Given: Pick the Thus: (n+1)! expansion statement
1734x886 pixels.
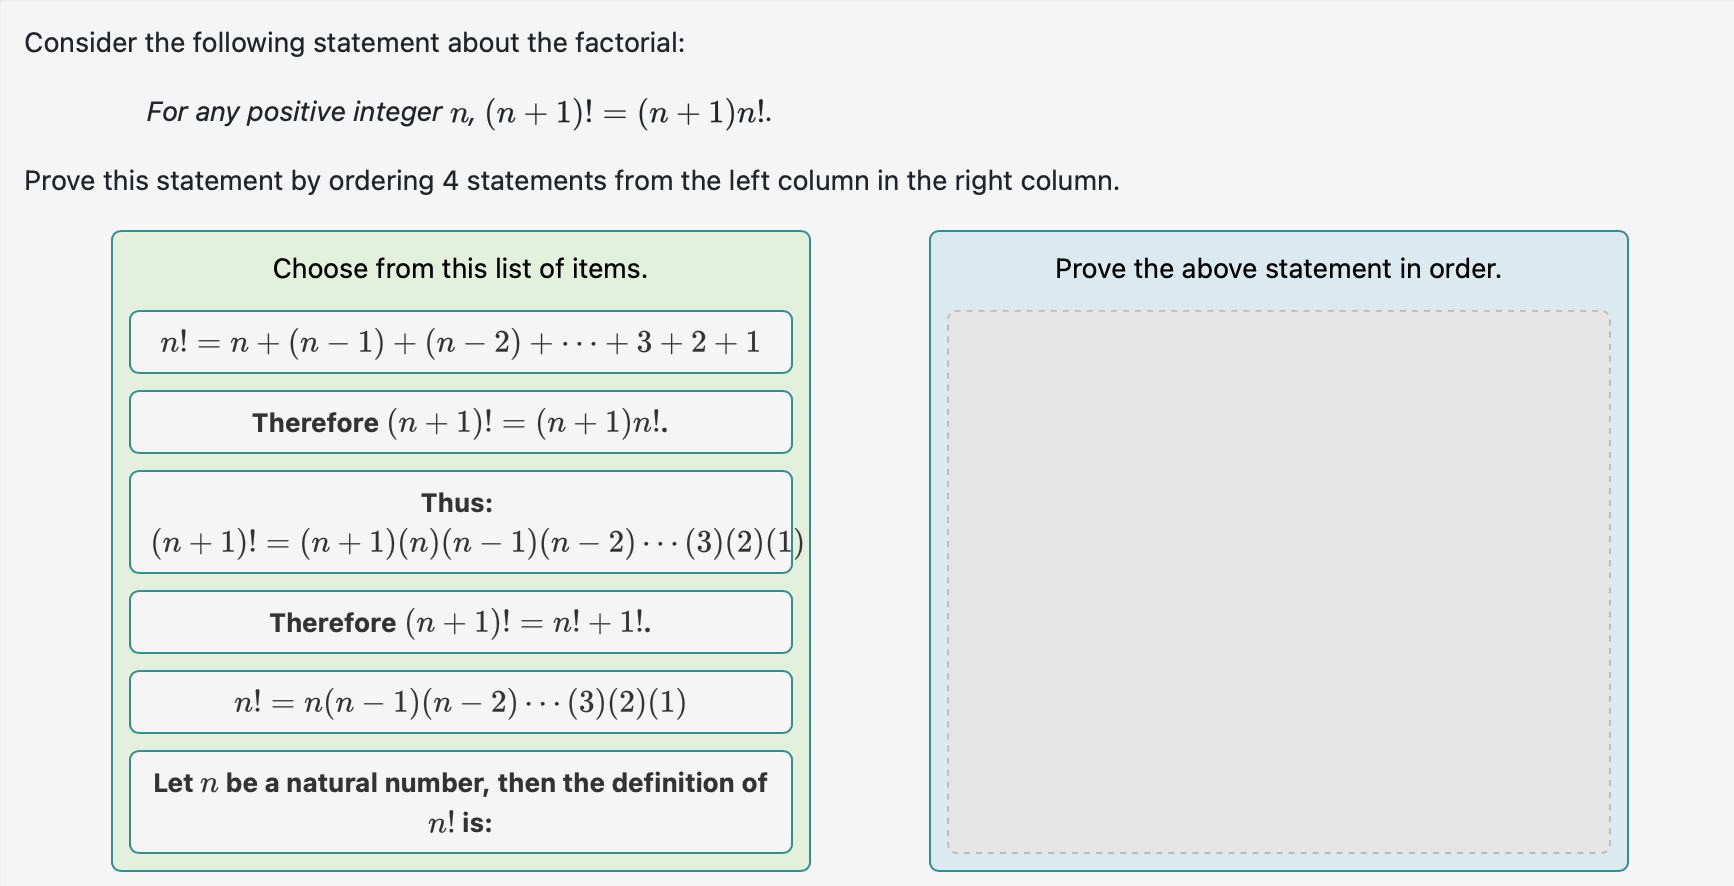Looking at the screenshot, I should (460, 523).
